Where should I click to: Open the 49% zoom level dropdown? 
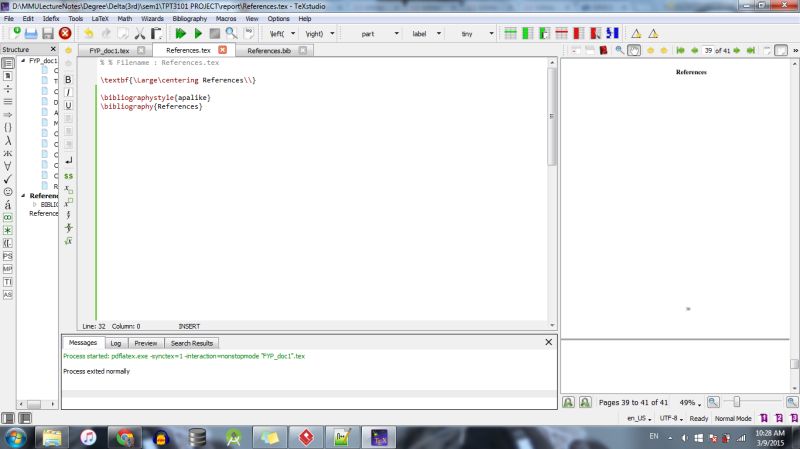(x=690, y=403)
